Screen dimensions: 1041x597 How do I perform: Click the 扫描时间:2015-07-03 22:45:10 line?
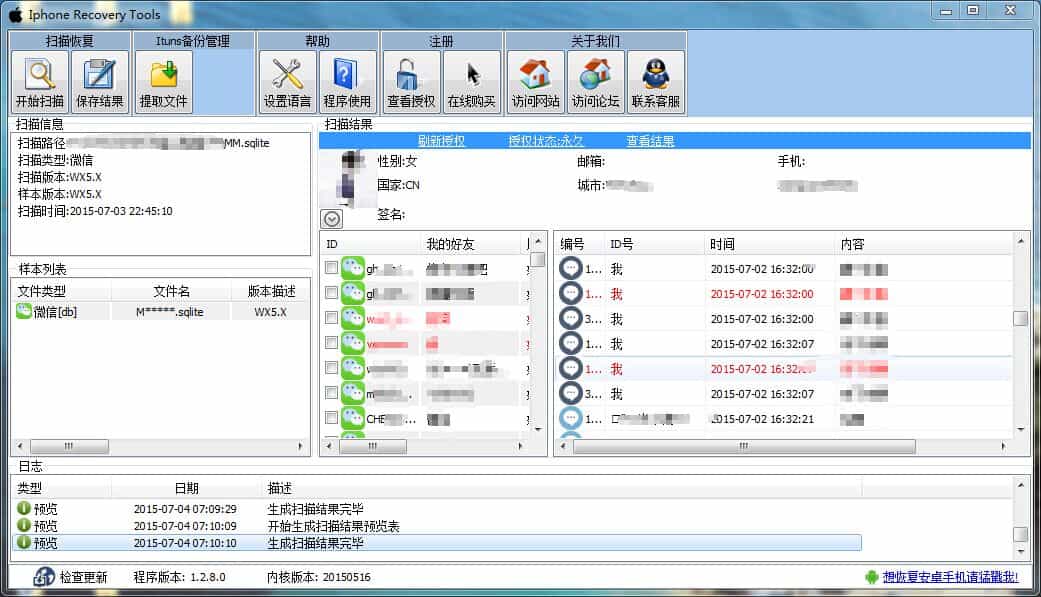tap(95, 211)
